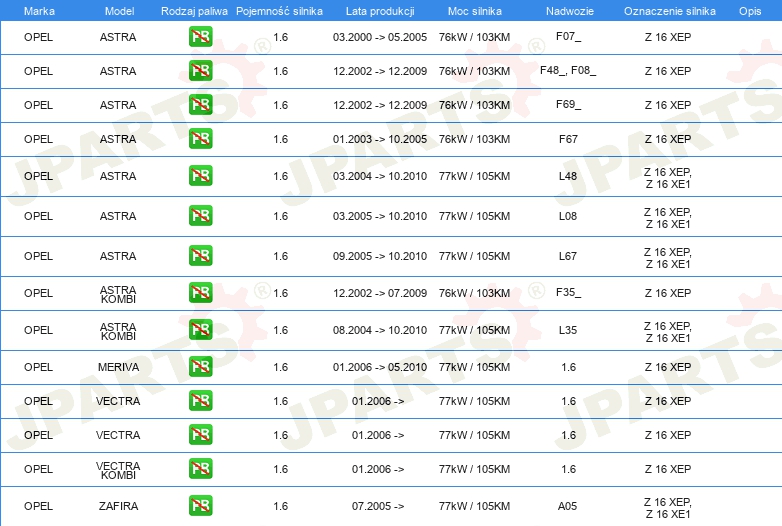Viewport: 782px width, 526px height.
Task: Click the production dates '12.2002 -> 07.2009'
Action: click(380, 293)
